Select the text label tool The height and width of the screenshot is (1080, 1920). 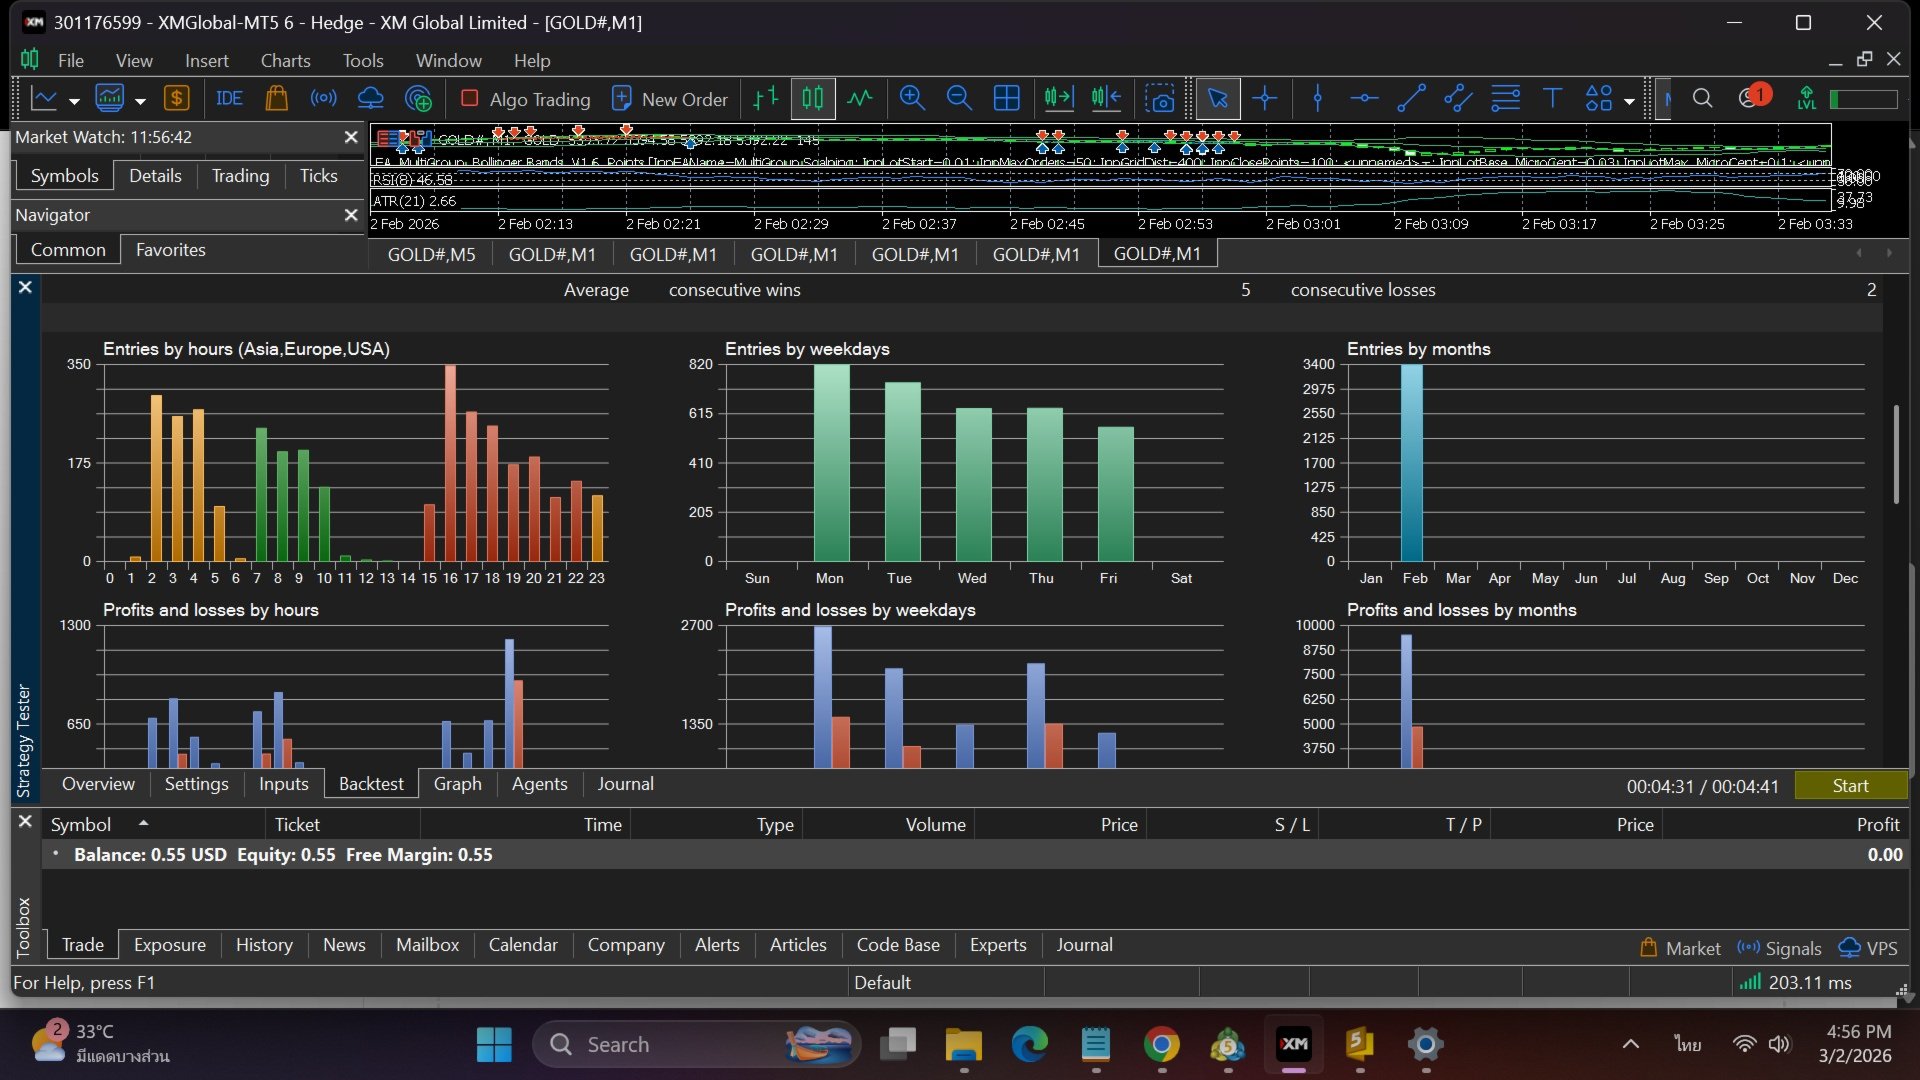click(1552, 99)
